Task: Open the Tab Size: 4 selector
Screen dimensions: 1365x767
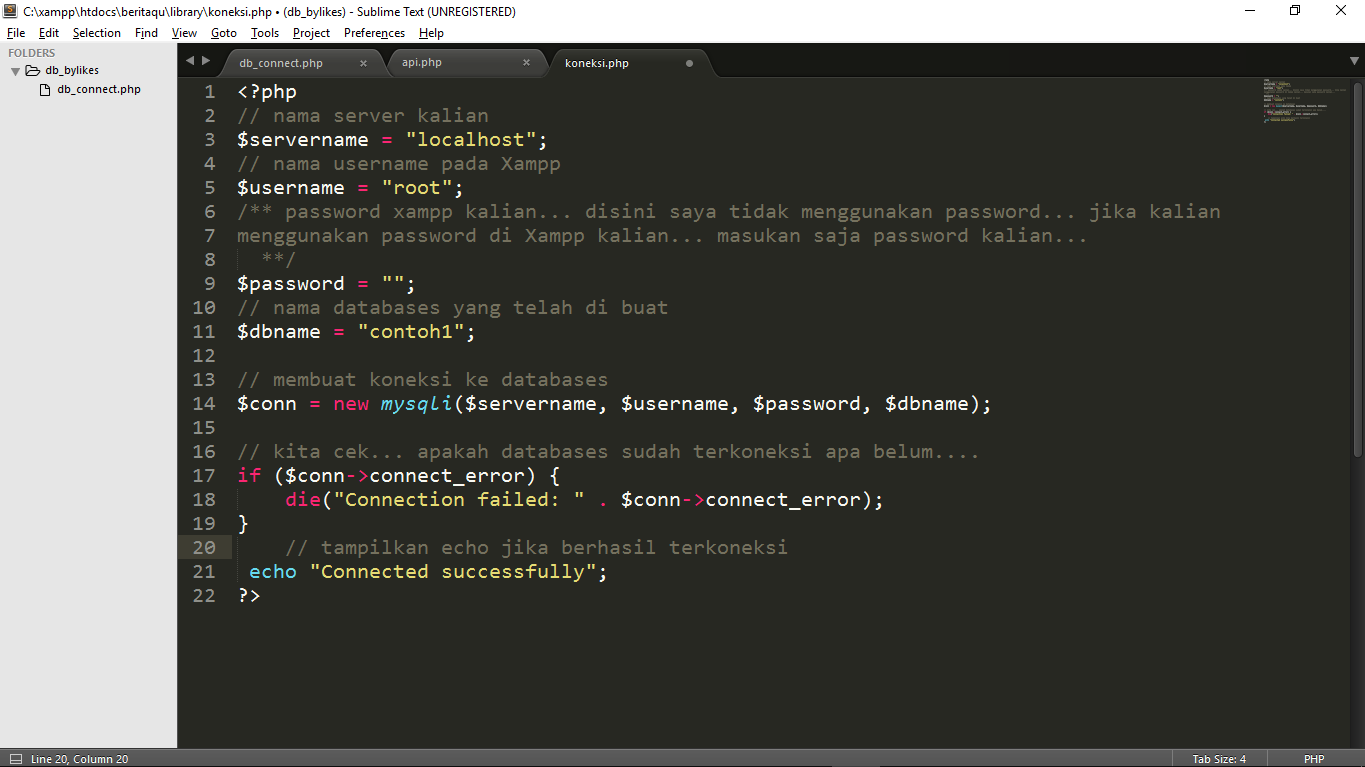Action: point(1218,759)
